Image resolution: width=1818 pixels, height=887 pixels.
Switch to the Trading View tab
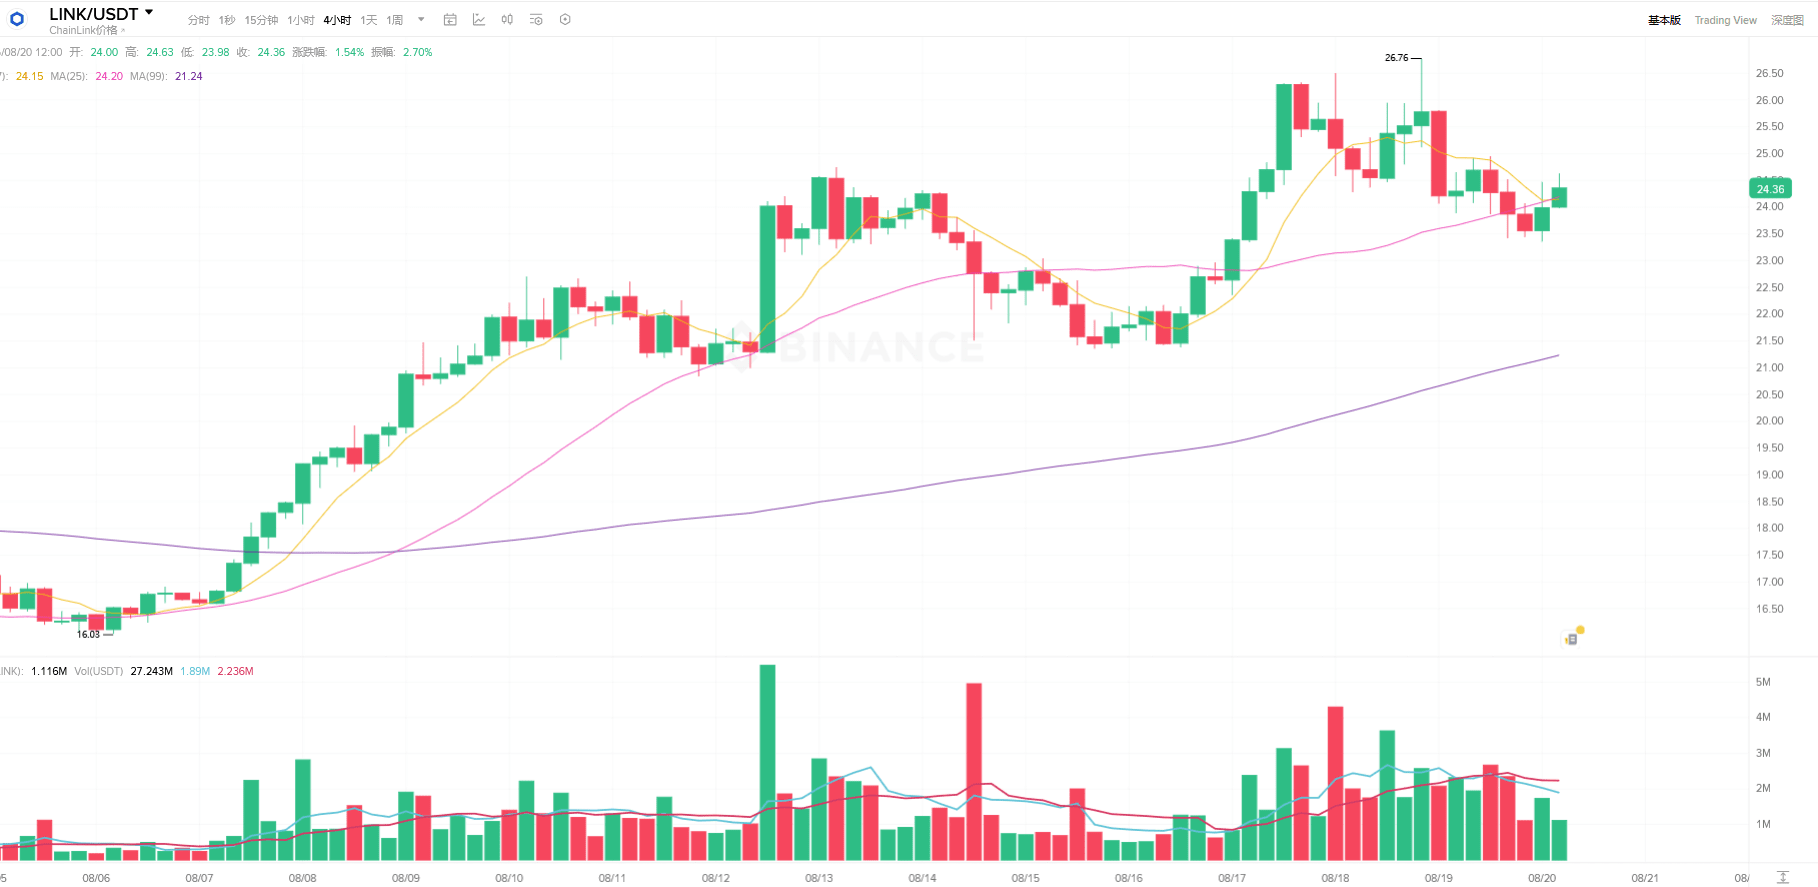point(1725,20)
